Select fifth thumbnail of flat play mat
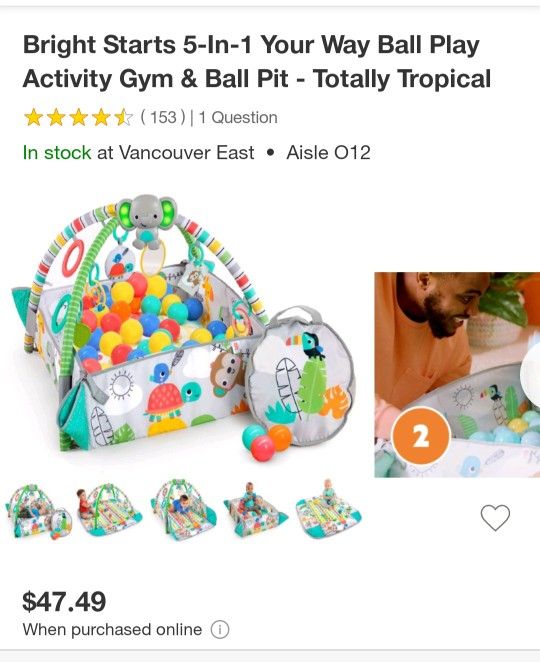 point(329,508)
